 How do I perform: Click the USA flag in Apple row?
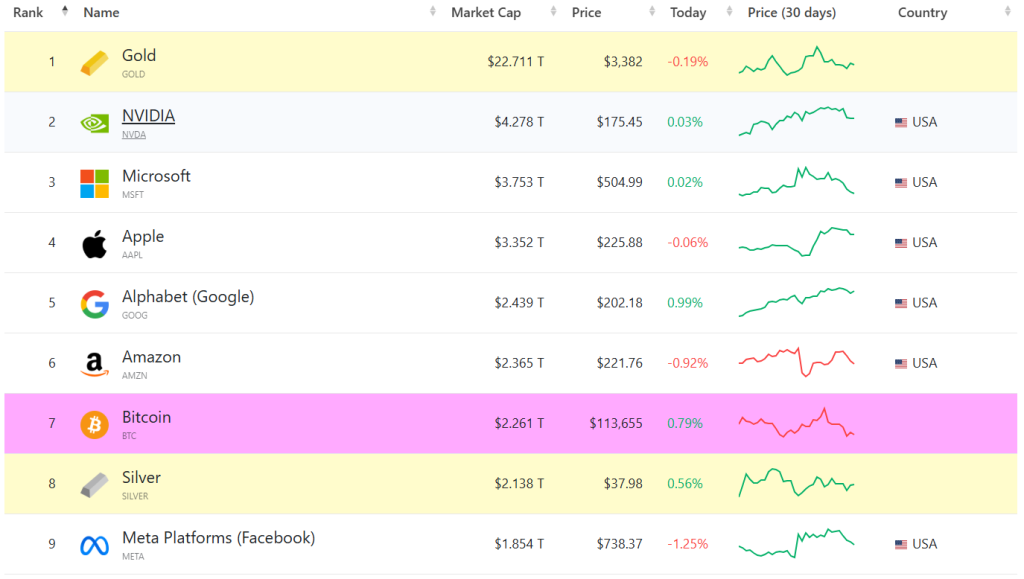901,243
